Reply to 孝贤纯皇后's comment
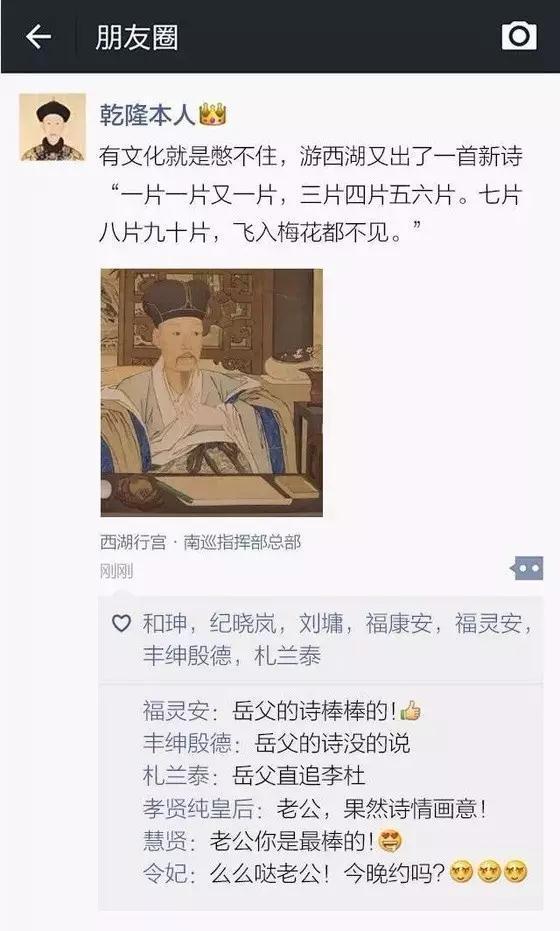This screenshot has width=560, height=931. pyautogui.click(x=315, y=808)
